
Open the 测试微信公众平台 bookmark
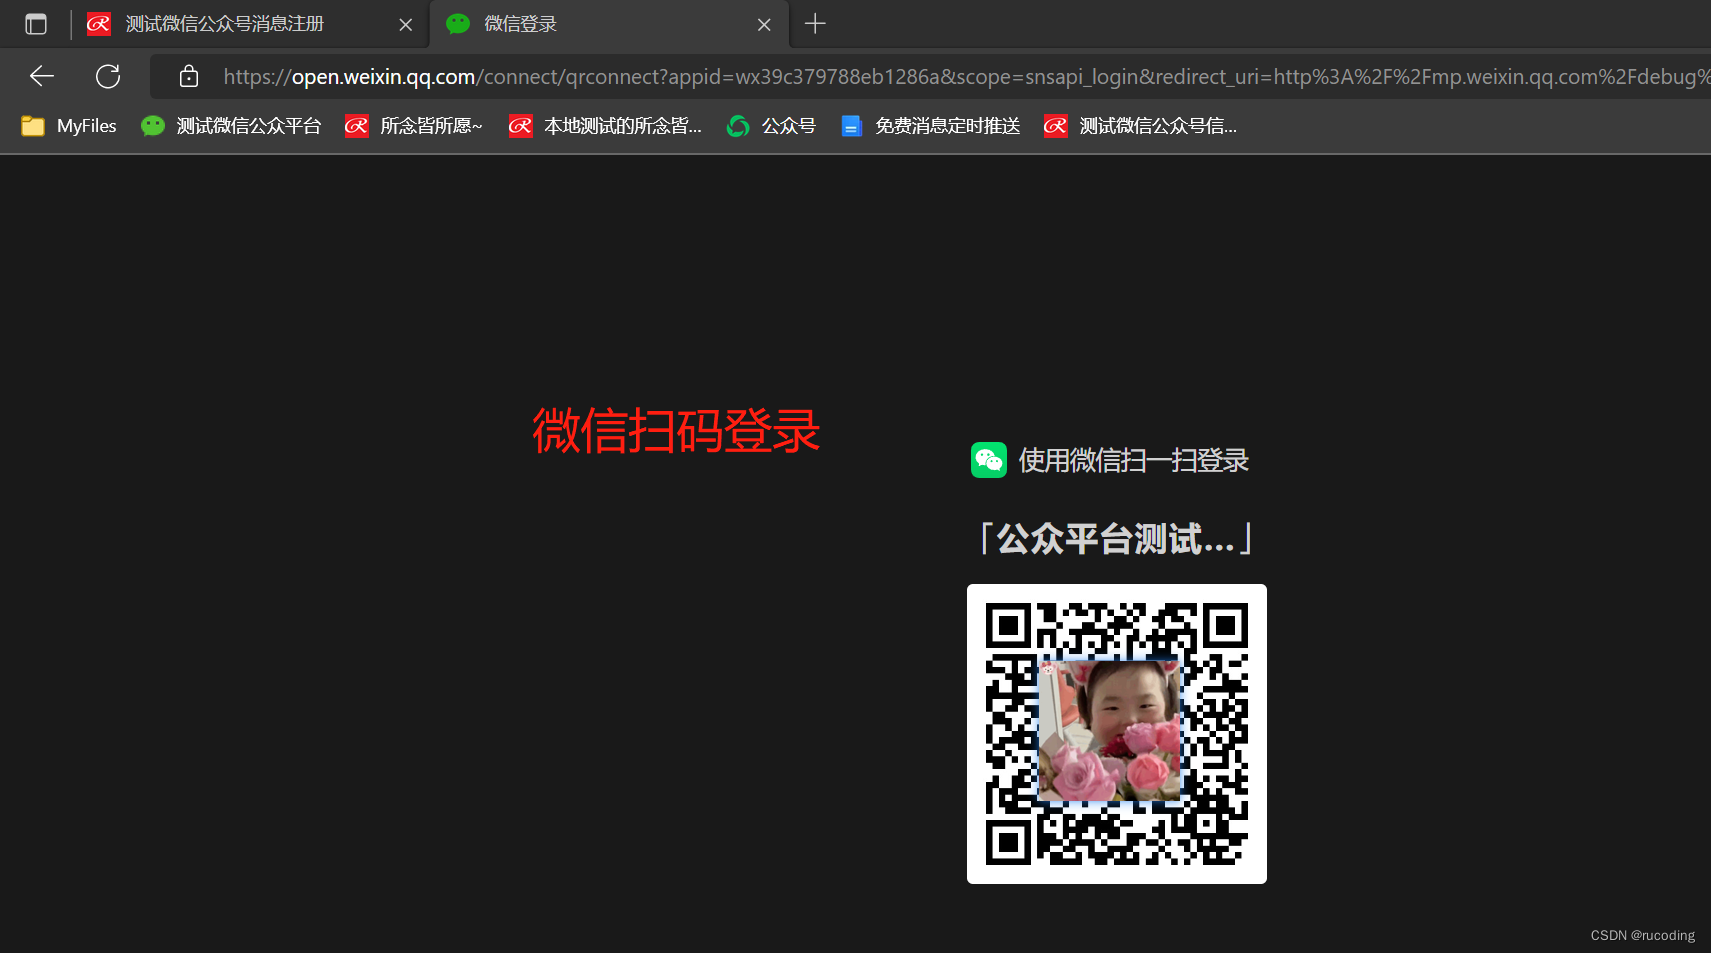click(x=231, y=126)
